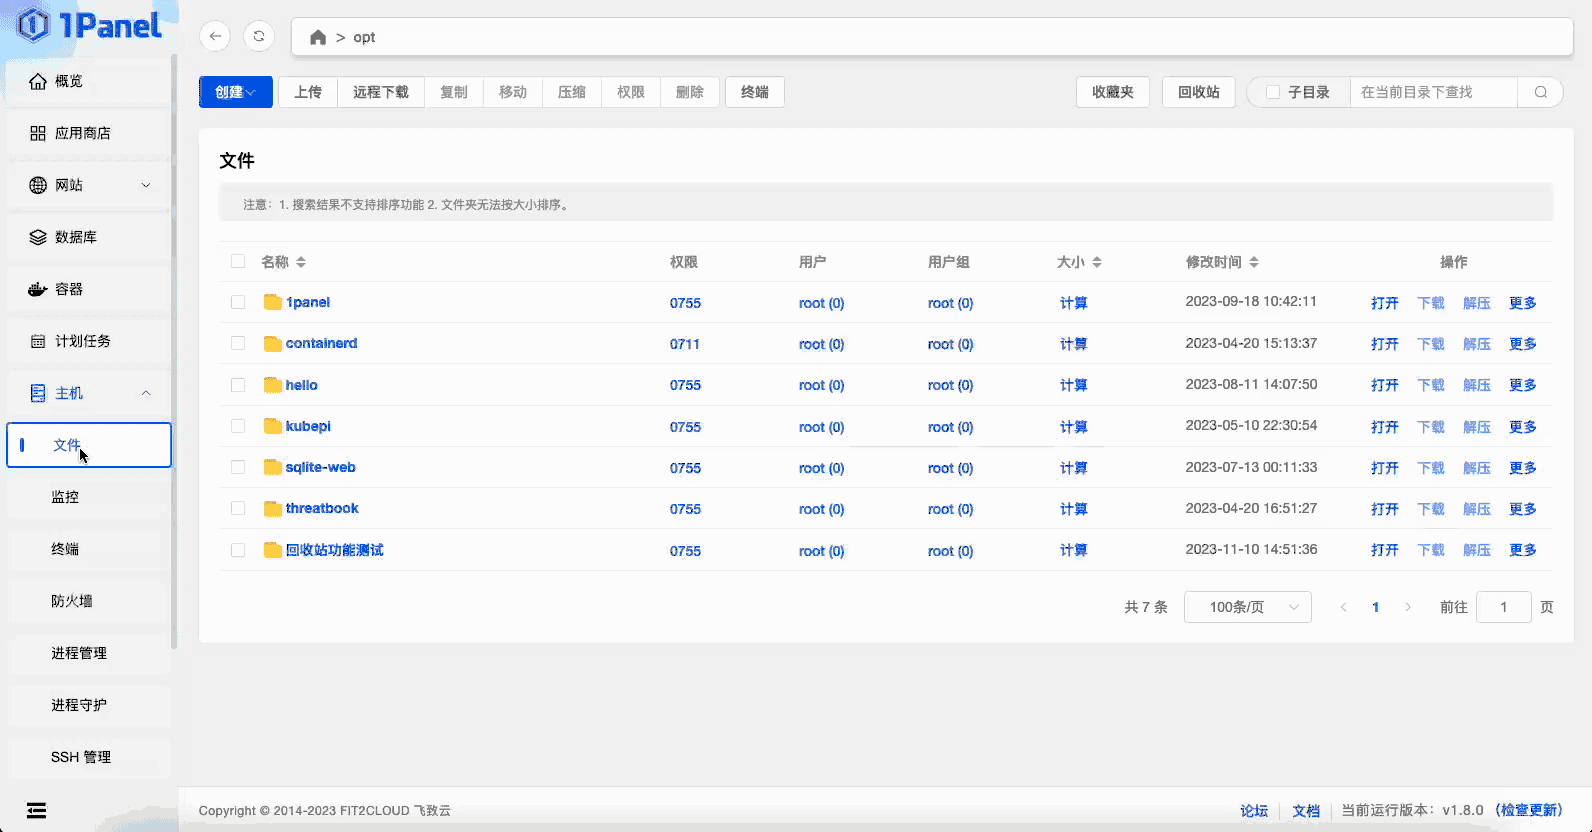Click the search magnifier icon

(1540, 92)
